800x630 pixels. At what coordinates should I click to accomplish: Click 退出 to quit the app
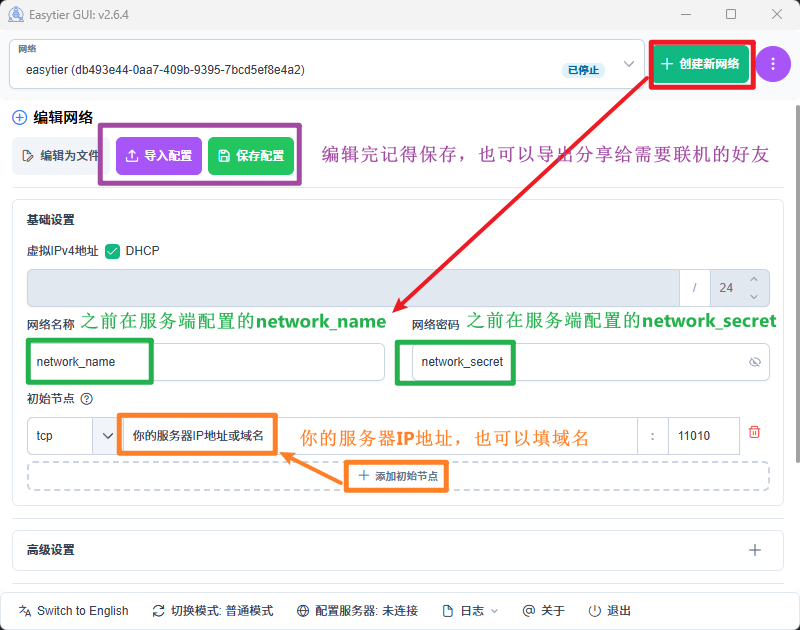(x=609, y=611)
